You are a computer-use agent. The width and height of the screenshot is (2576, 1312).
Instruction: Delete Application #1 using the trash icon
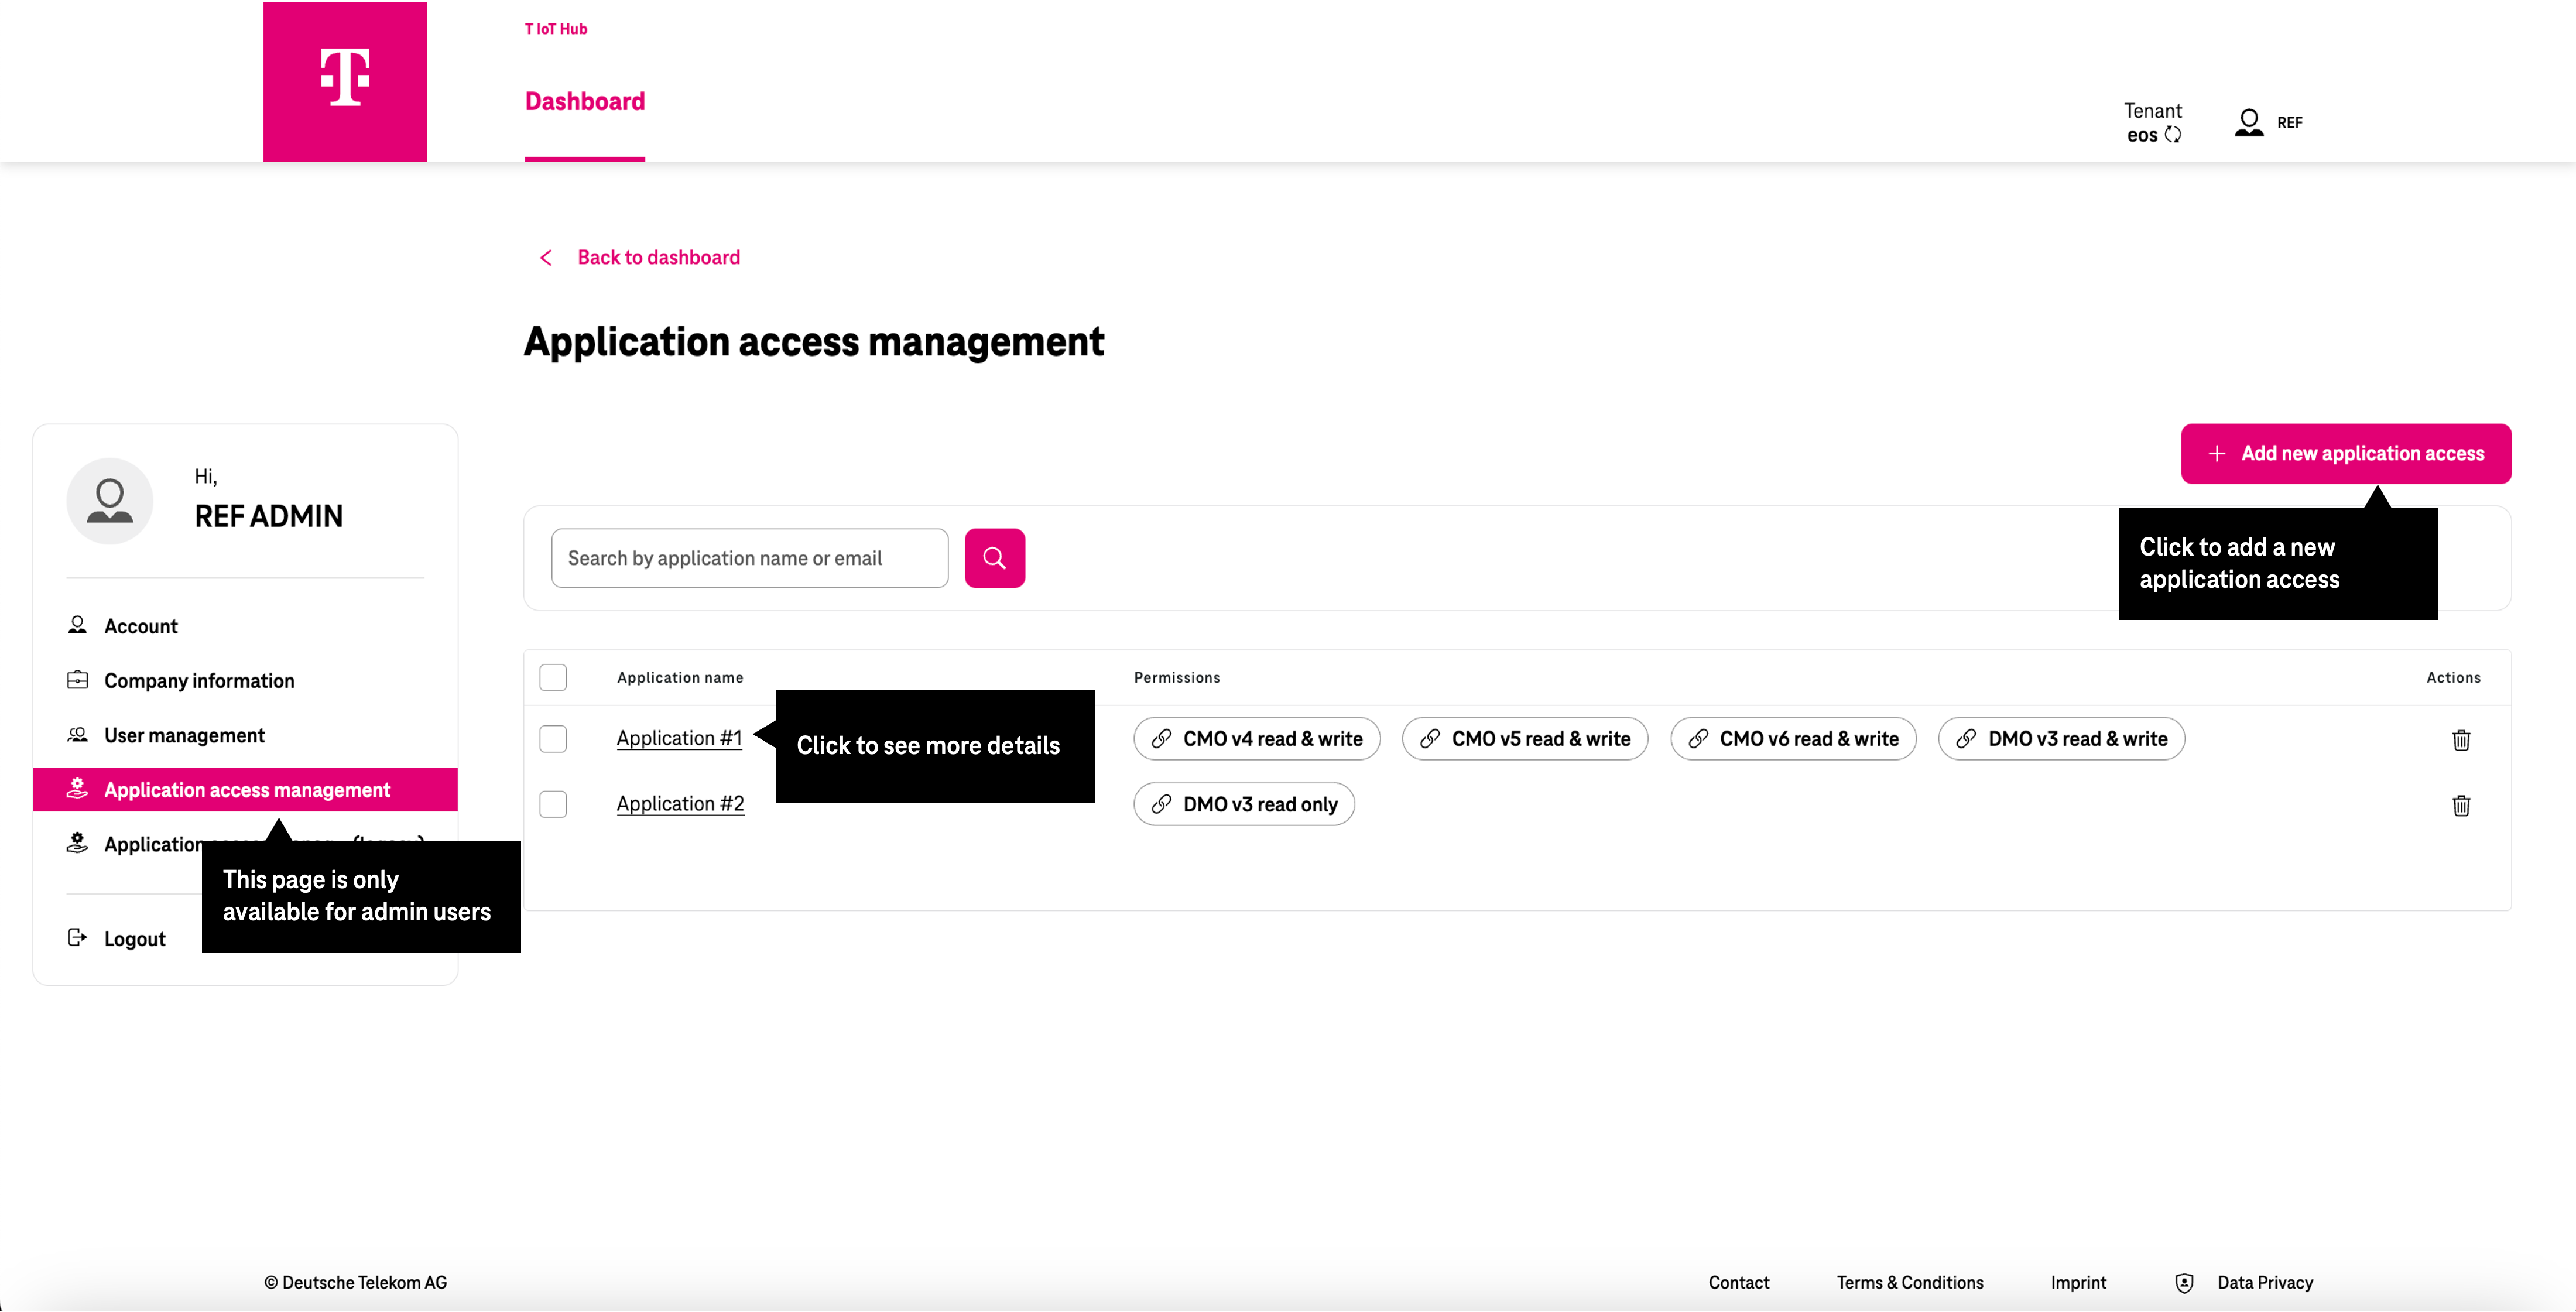(x=2462, y=740)
